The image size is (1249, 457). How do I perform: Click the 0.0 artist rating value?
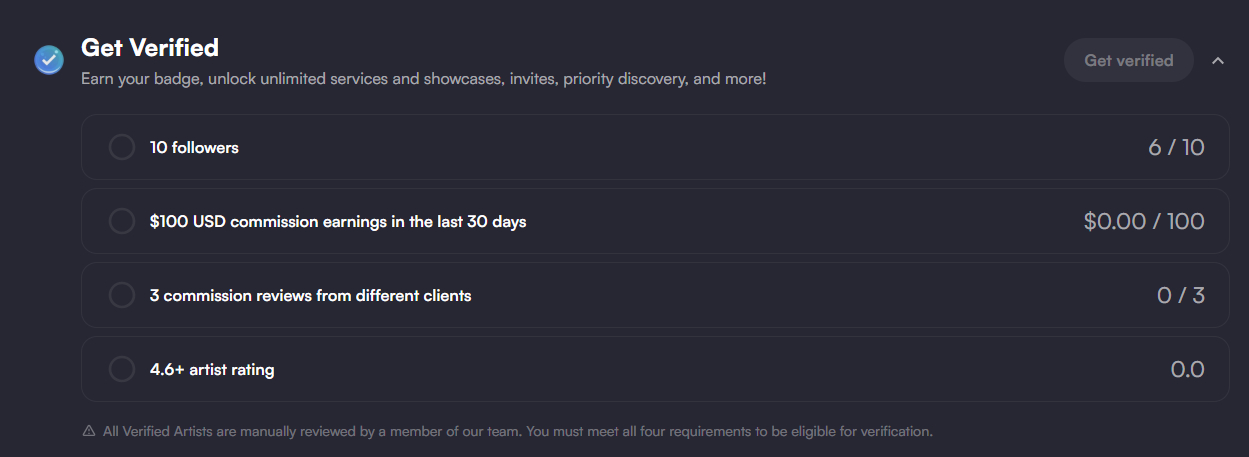(1187, 369)
